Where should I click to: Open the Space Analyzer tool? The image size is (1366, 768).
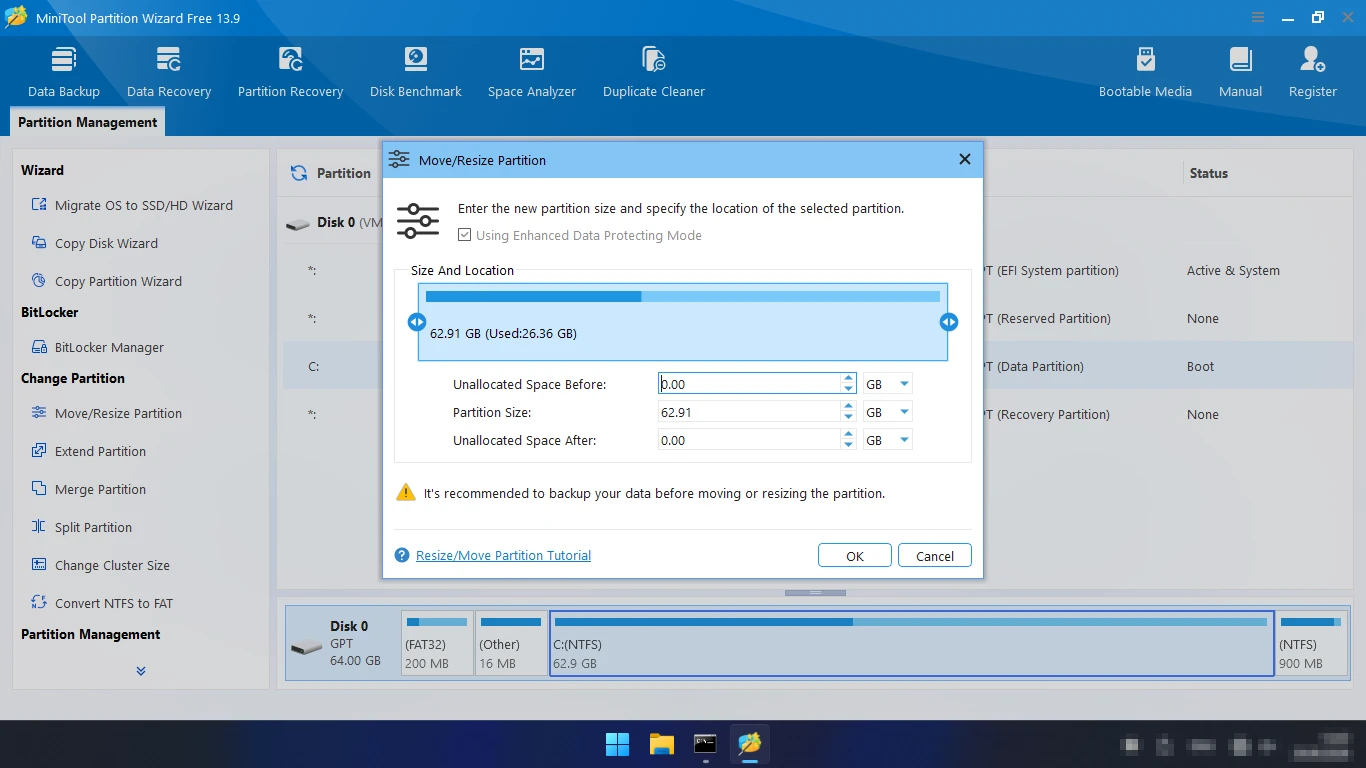tap(532, 72)
